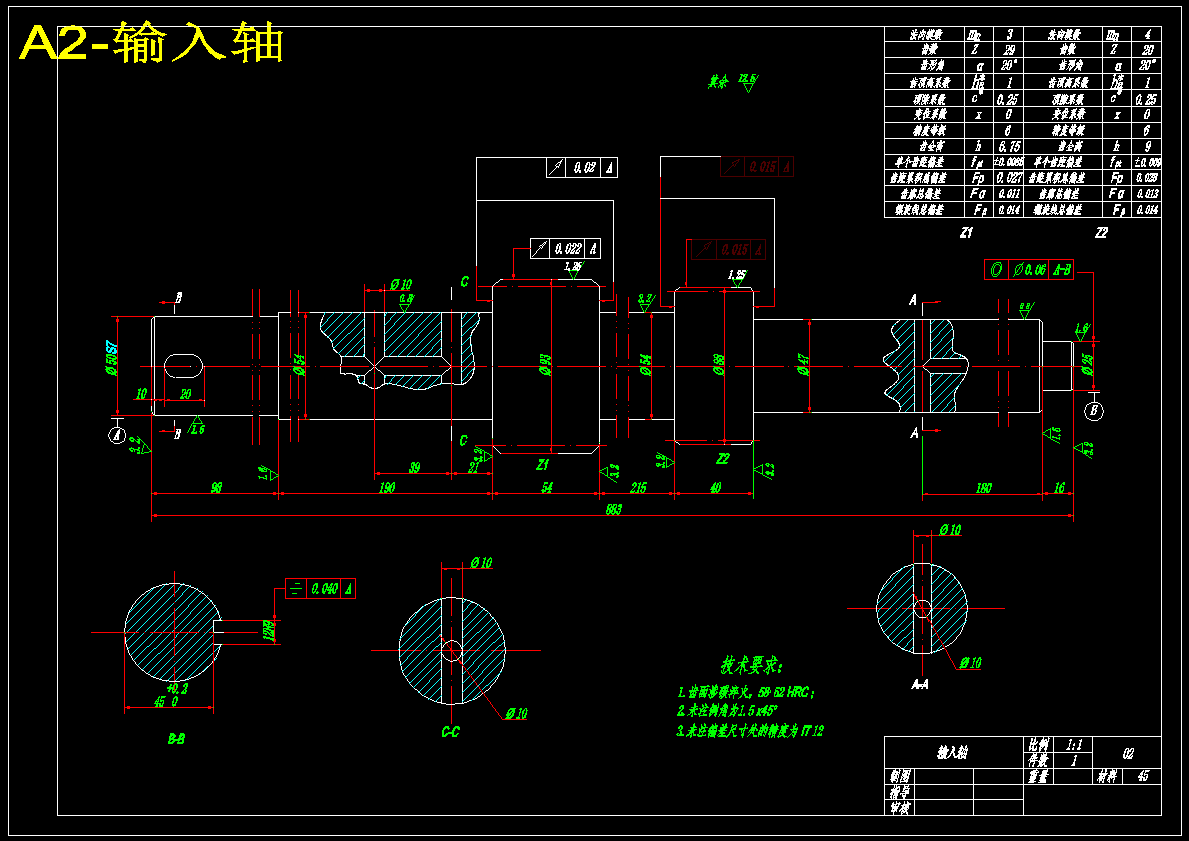Image resolution: width=1189 pixels, height=841 pixels.
Task: Select the "Ø50S7" diameter dimension
Action: click(x=111, y=358)
